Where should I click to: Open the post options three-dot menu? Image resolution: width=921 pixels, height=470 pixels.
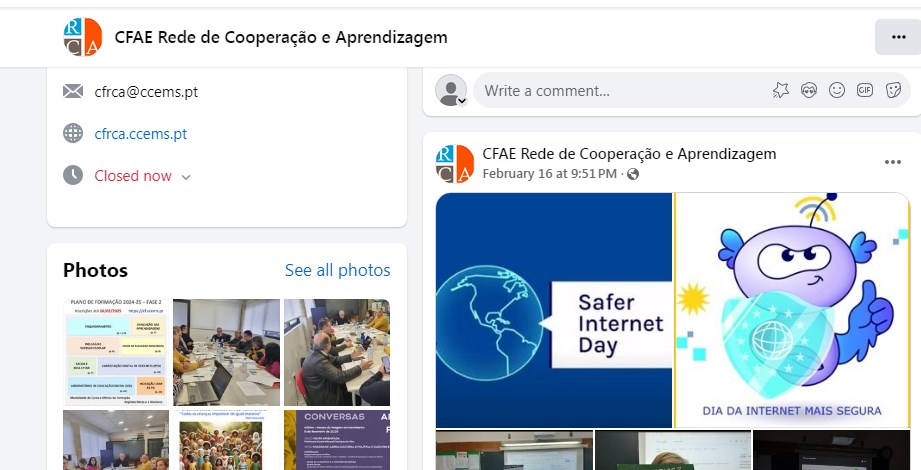coord(893,162)
